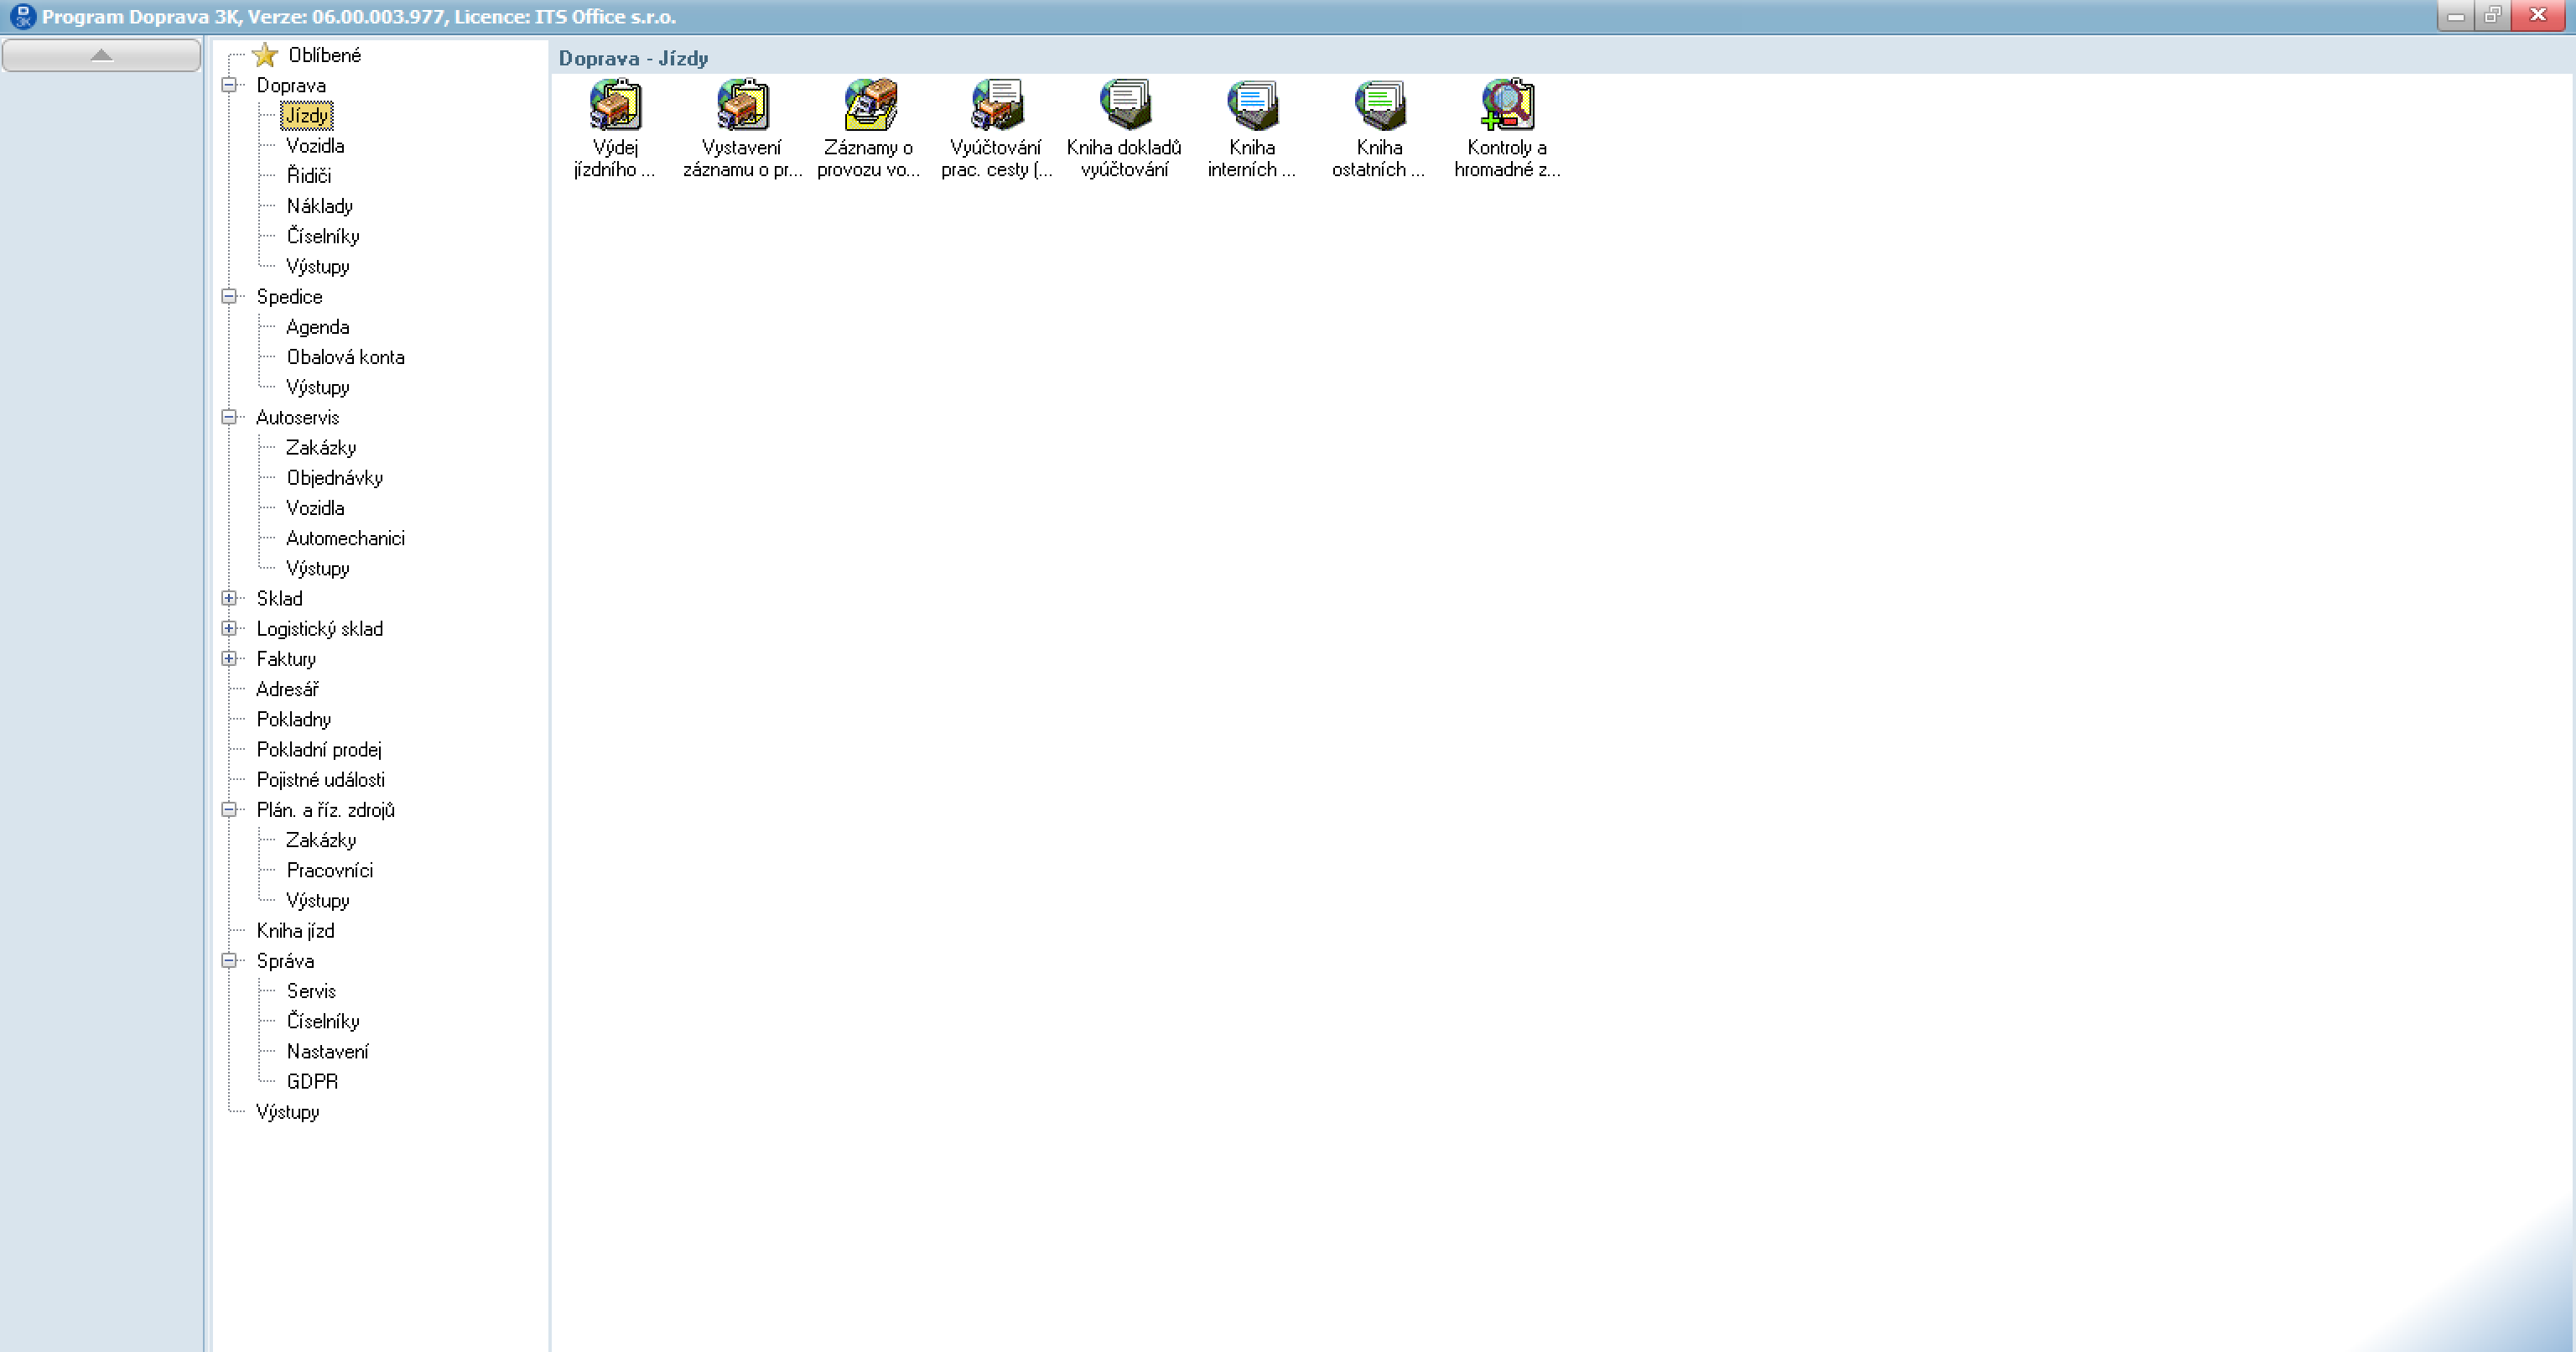The height and width of the screenshot is (1352, 2576).
Task: Select Vozidla under Autoservis
Action: (x=315, y=508)
